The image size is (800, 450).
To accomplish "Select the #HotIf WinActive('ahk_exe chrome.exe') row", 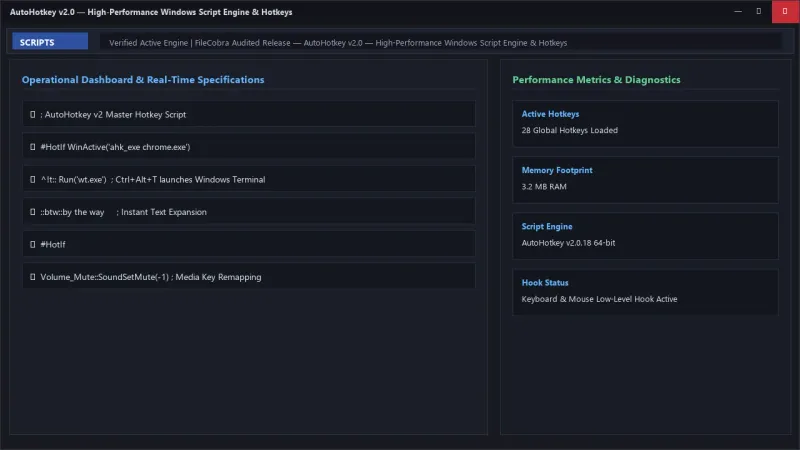I will tap(249, 146).
